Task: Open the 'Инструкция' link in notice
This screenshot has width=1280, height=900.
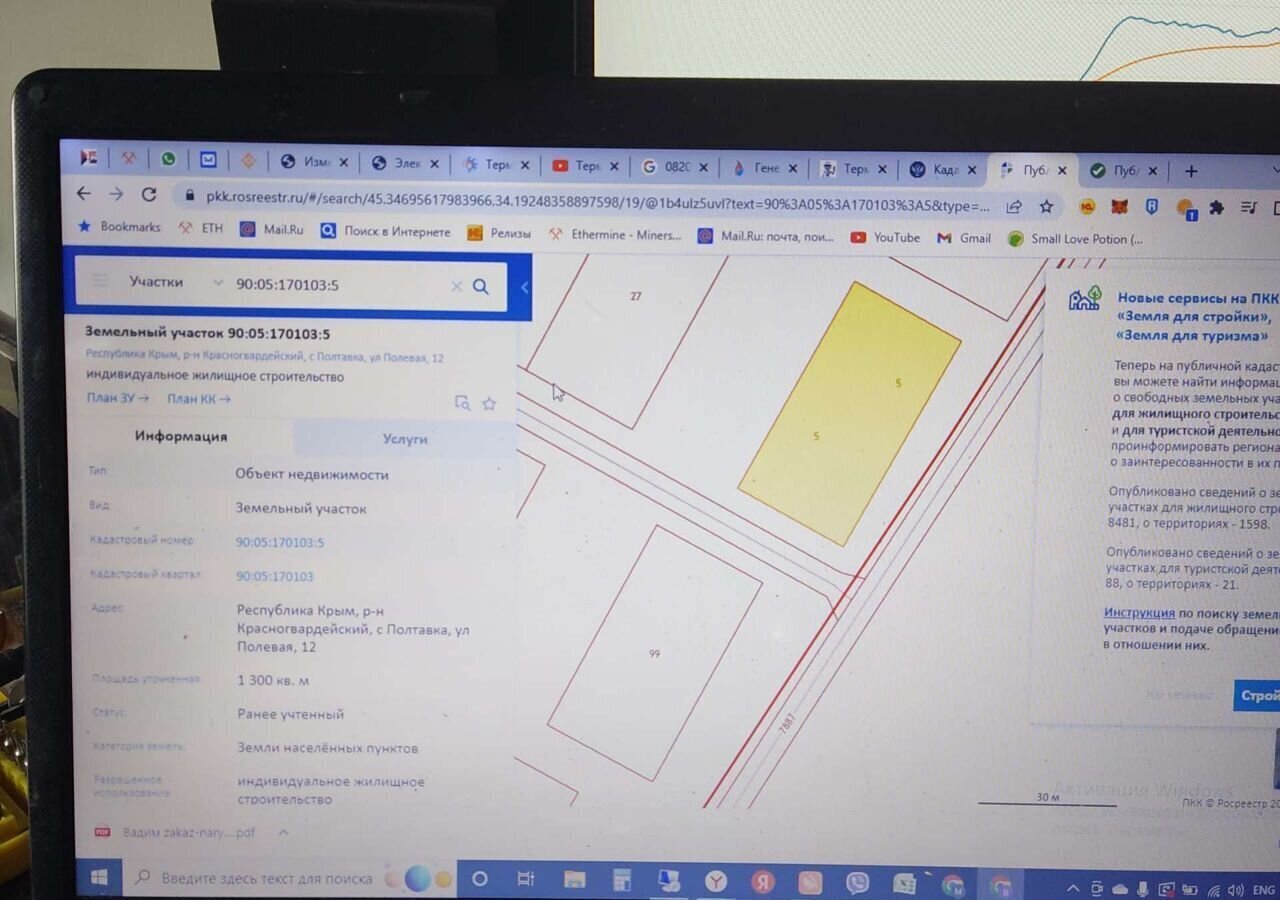Action: 1139,612
